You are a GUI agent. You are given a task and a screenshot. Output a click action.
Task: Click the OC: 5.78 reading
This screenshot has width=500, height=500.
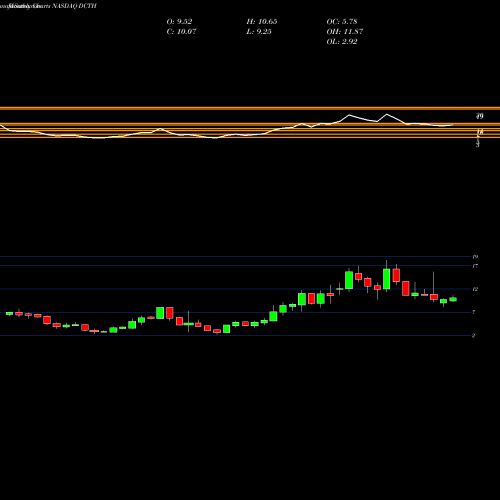(x=342, y=22)
